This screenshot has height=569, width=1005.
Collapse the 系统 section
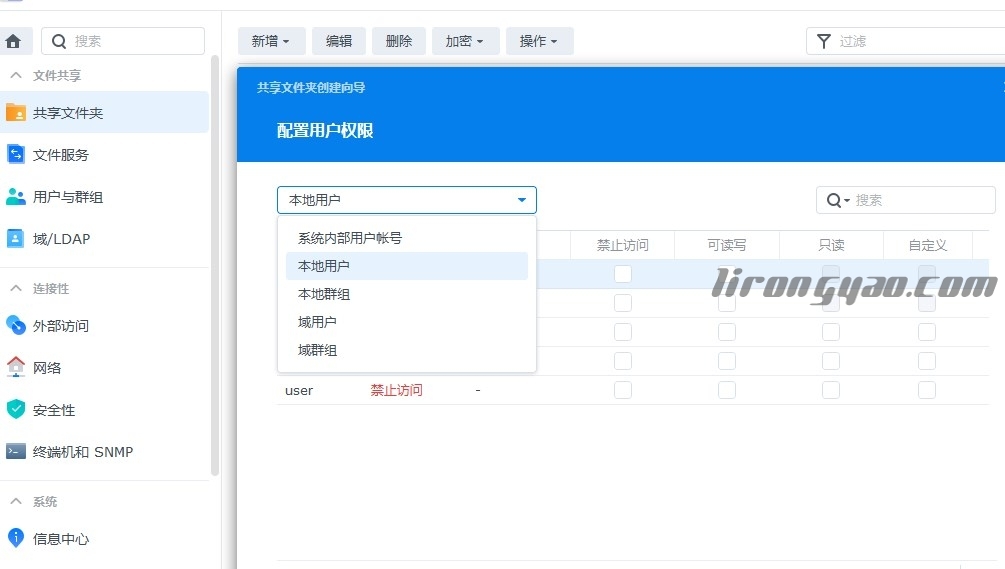16,501
